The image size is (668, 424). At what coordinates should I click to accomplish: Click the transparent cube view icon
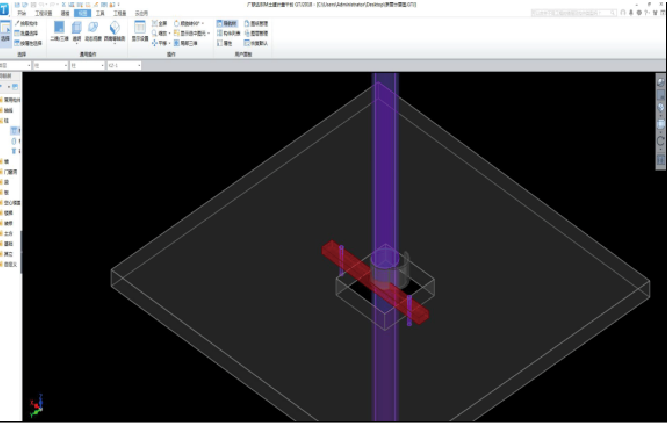77,32
